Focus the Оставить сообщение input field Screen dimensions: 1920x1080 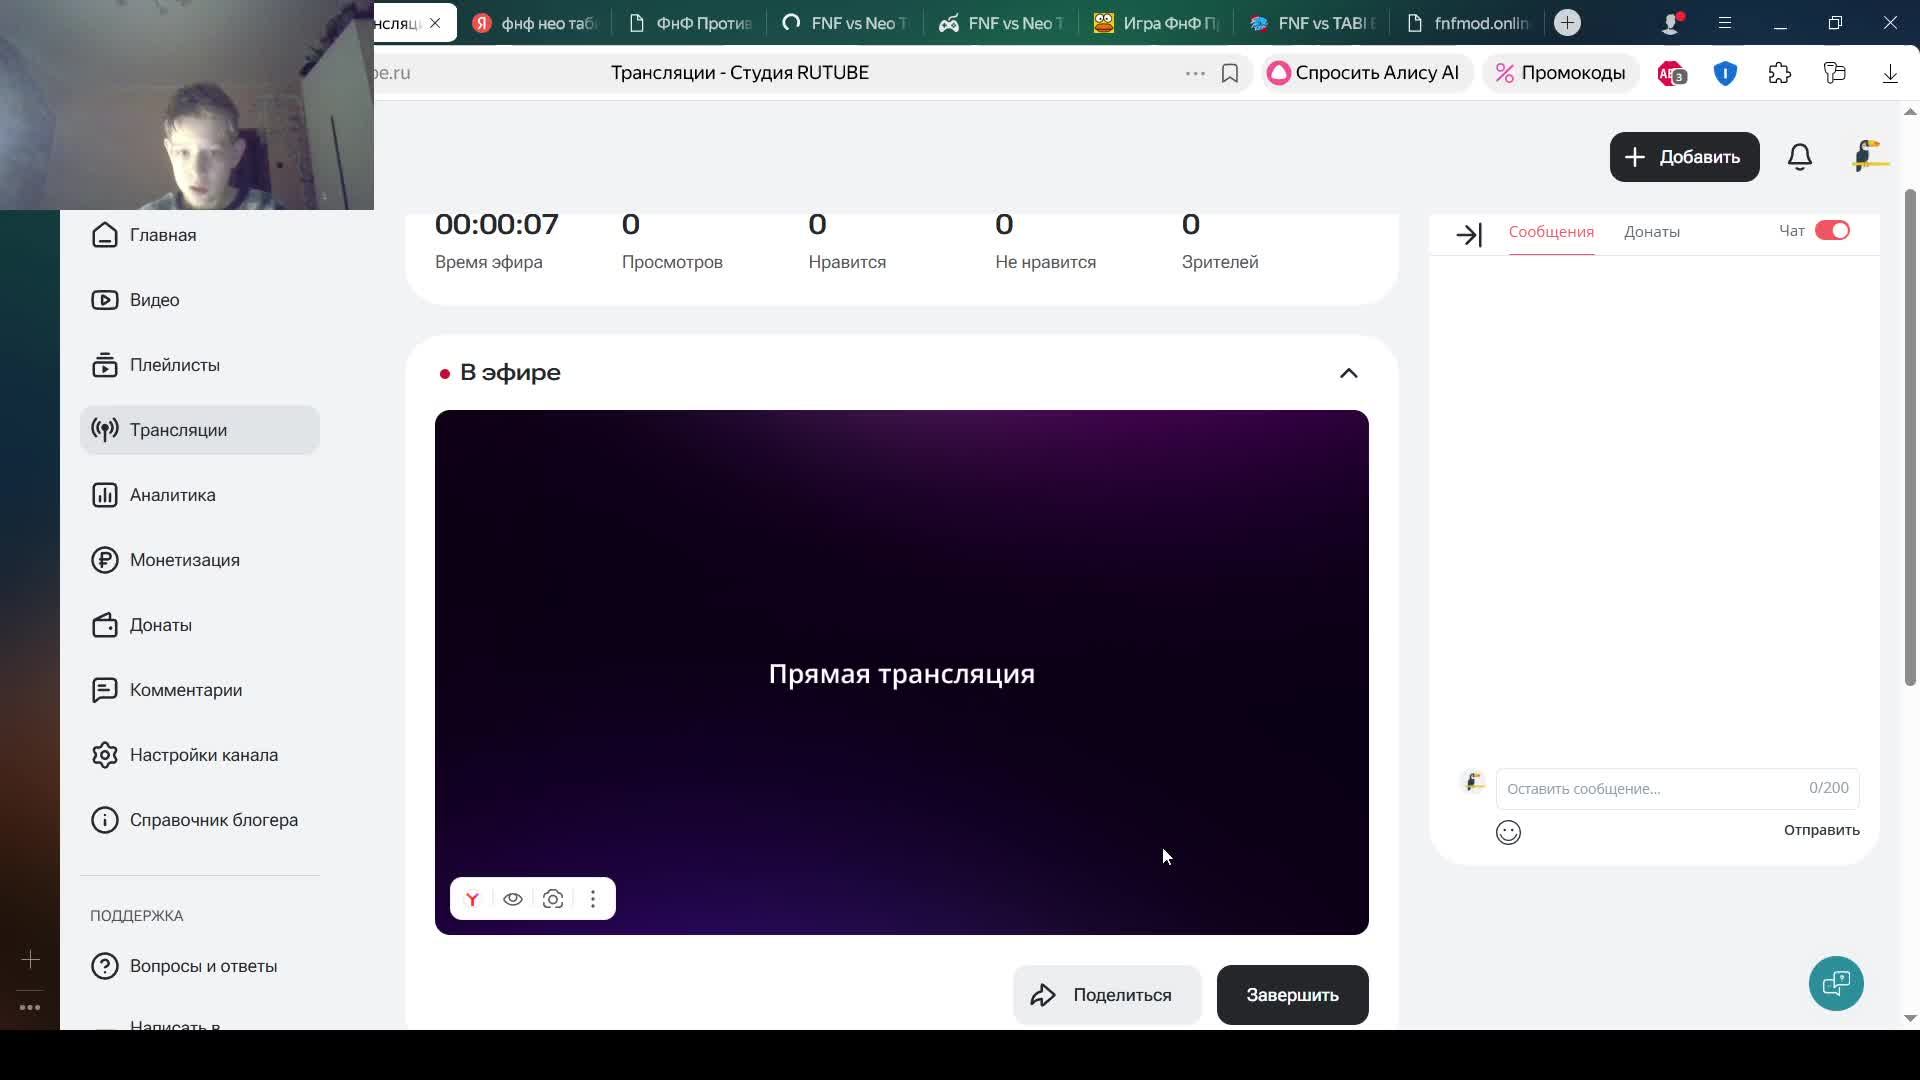coord(1650,789)
